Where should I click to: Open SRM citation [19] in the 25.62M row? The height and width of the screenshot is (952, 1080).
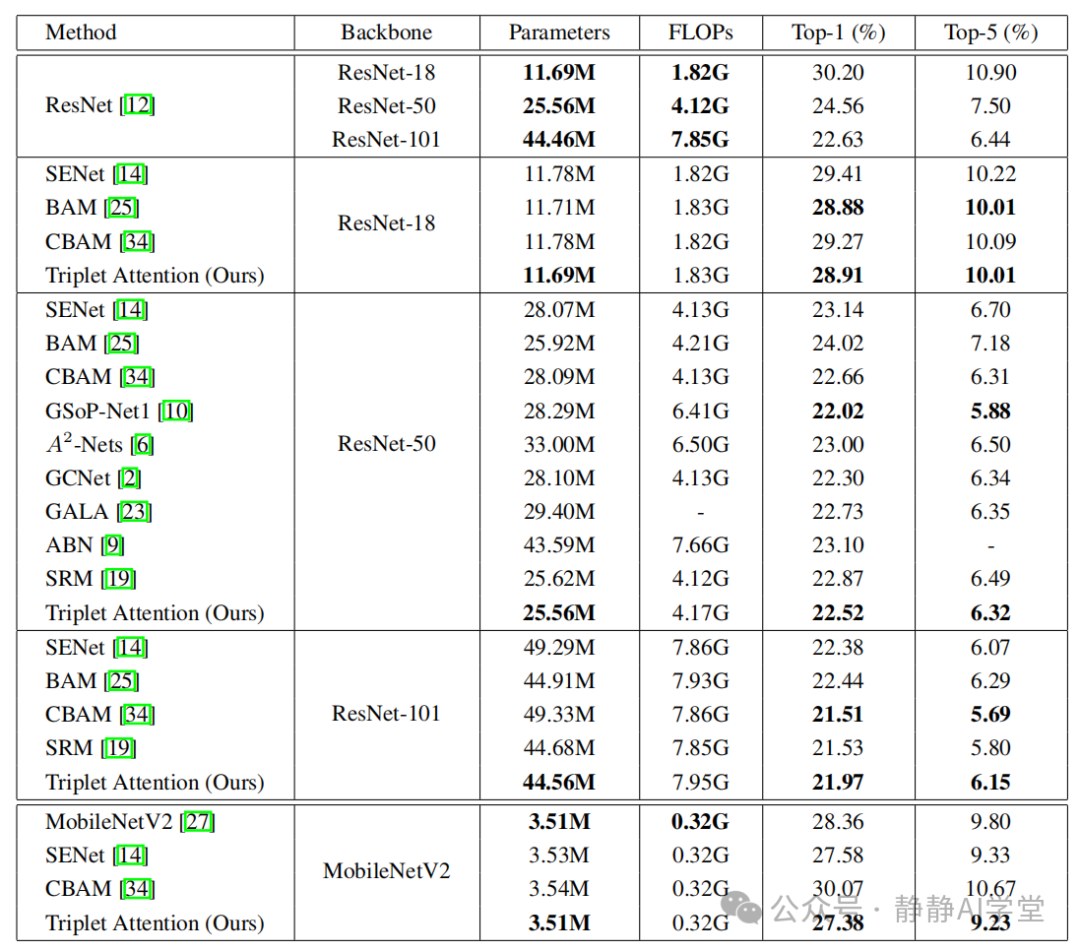point(118,579)
